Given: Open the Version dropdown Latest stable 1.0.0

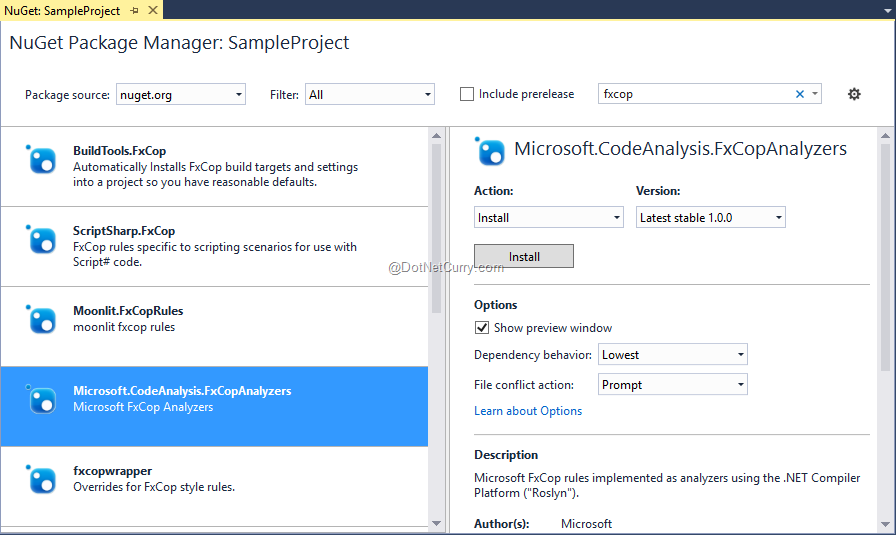Looking at the screenshot, I should click(x=710, y=217).
